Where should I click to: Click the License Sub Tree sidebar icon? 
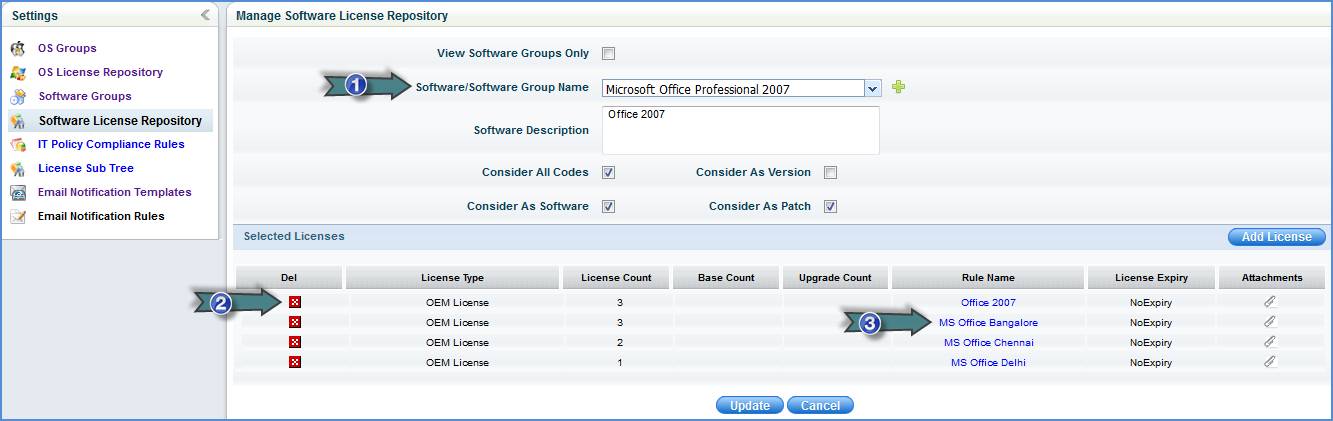(x=17, y=168)
